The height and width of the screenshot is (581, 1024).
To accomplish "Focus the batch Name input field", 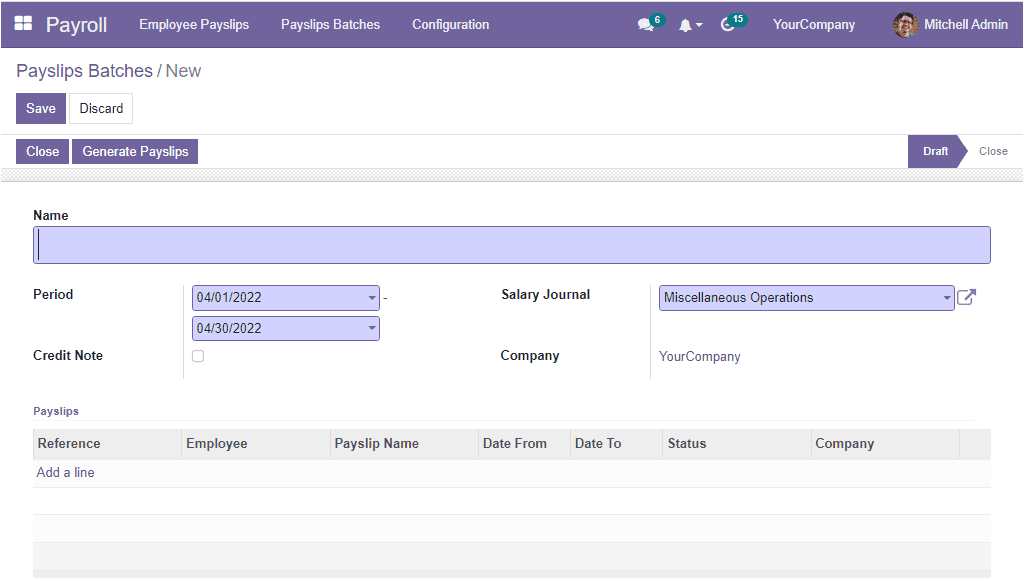I will tap(512, 245).
